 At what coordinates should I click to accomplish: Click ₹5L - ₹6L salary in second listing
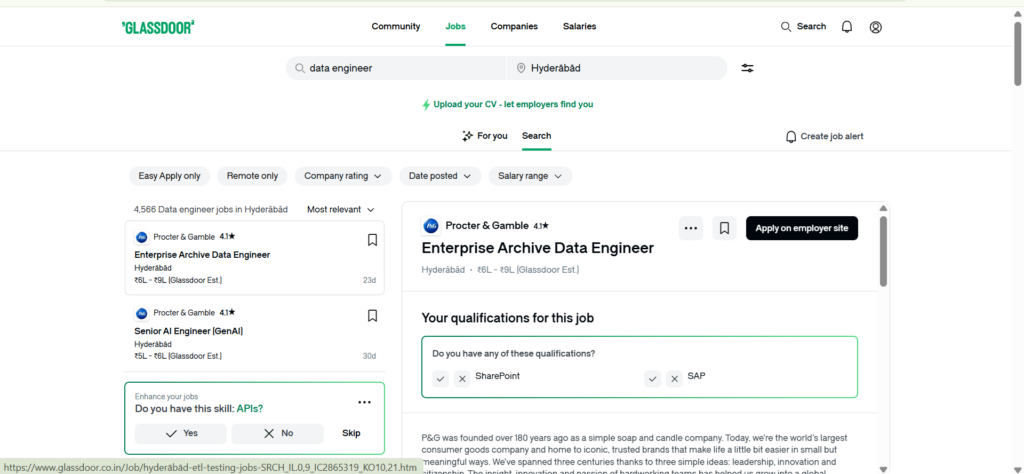(178, 356)
